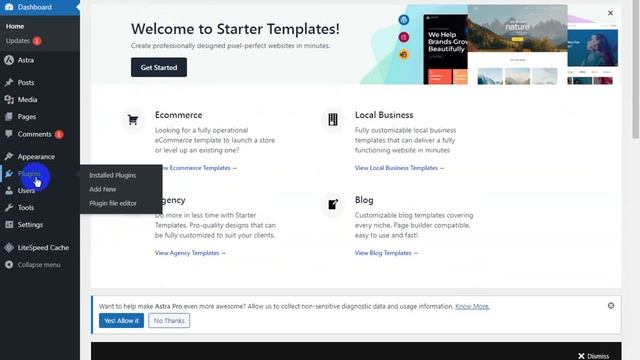Viewport: 640px width, 360px height.
Task: Click the page vertical scrollbar
Action: 636,69
